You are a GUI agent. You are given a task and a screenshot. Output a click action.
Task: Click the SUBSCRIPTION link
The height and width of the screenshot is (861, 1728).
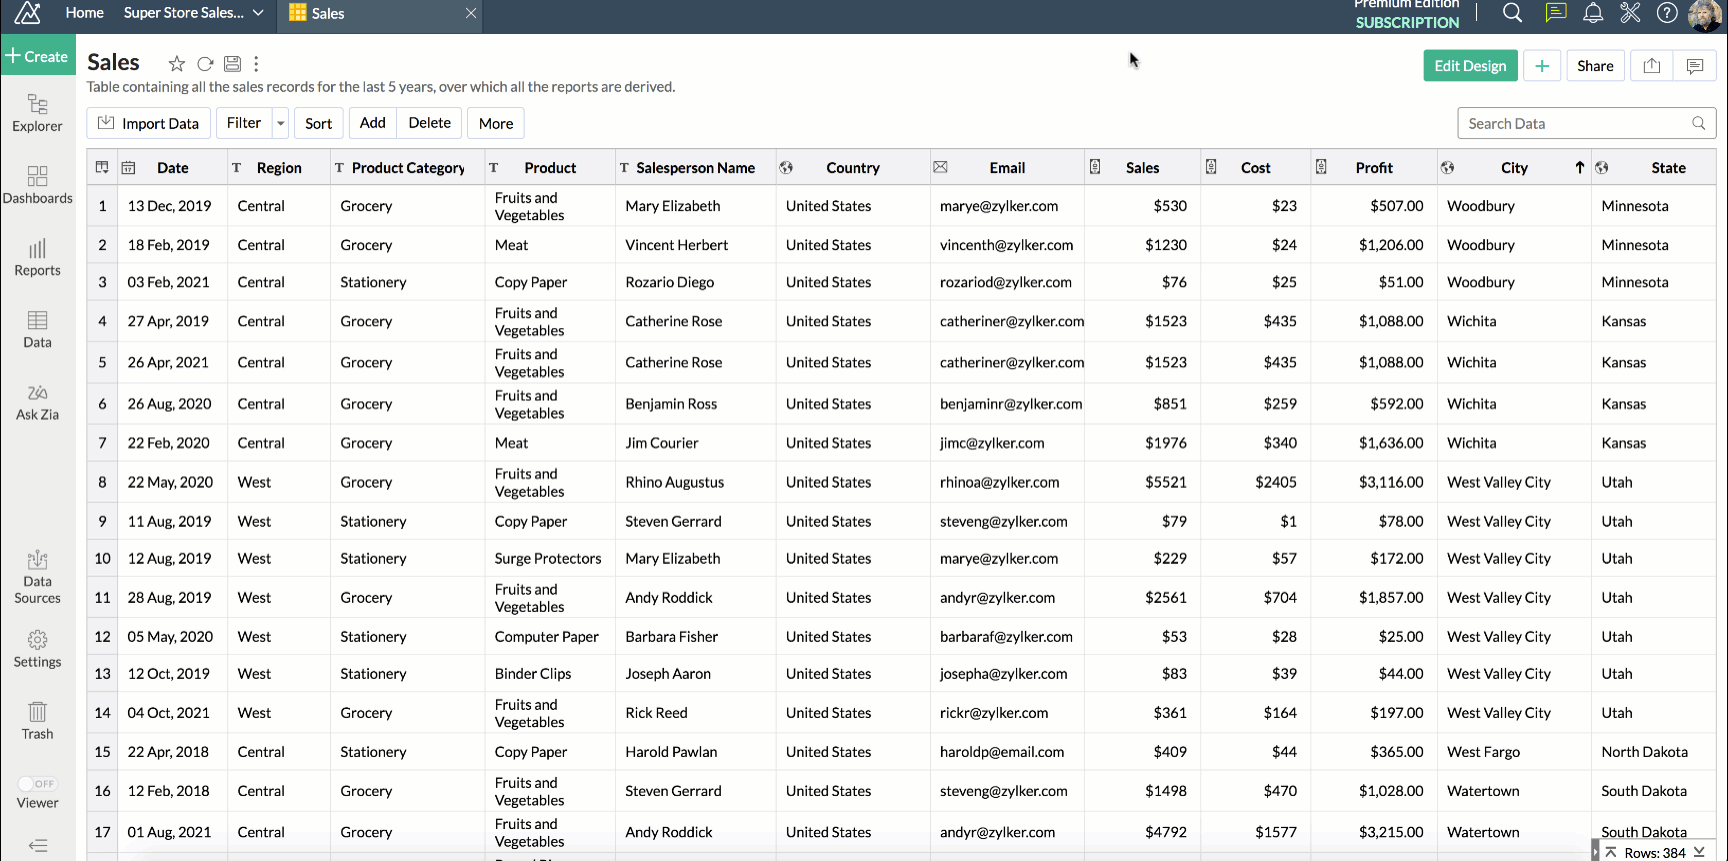[1407, 22]
